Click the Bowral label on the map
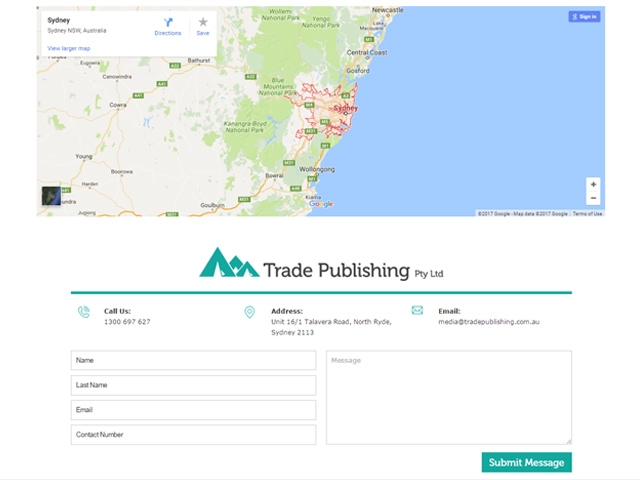Image resolution: width=640 pixels, height=480 pixels. click(x=274, y=176)
